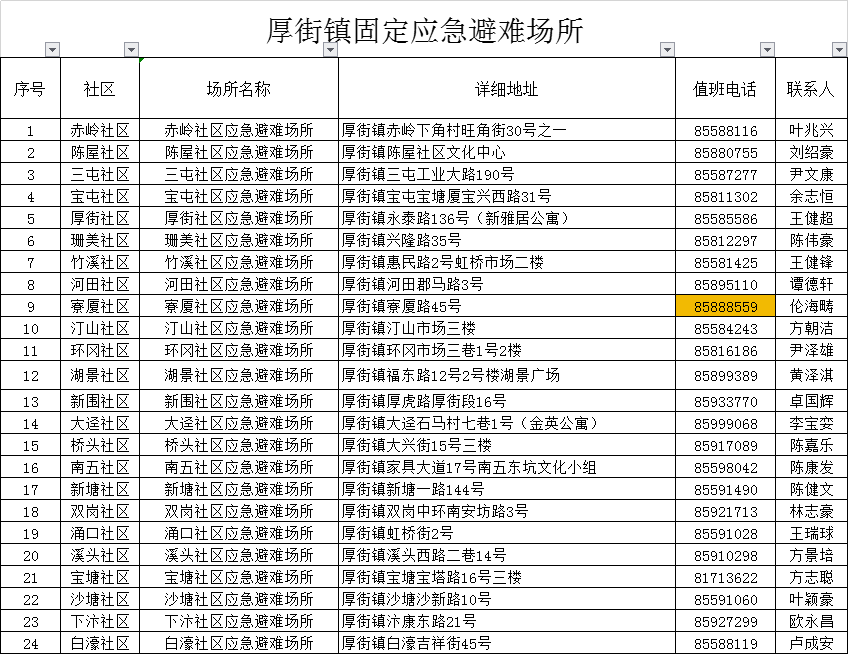Select the title cell 厚街镇固定应急避难场所
This screenshot has width=848, height=654.
coord(424,28)
